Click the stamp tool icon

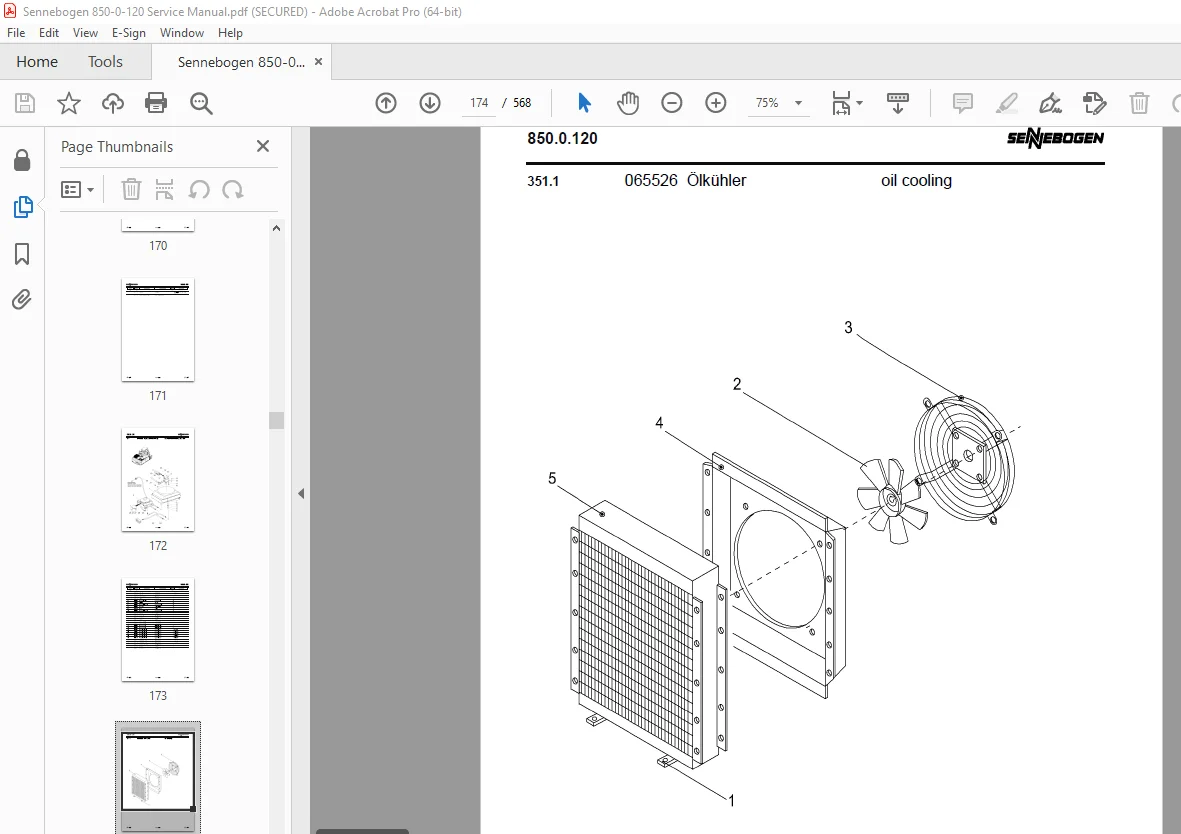click(1094, 103)
